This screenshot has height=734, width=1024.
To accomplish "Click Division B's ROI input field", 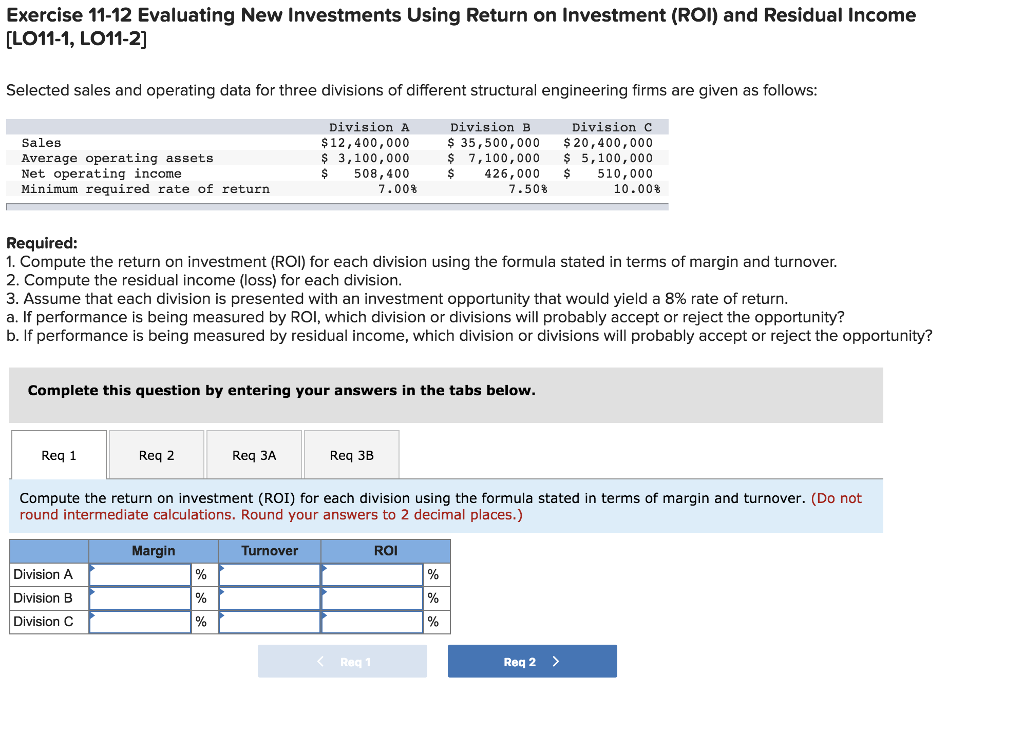I will coord(371,598).
